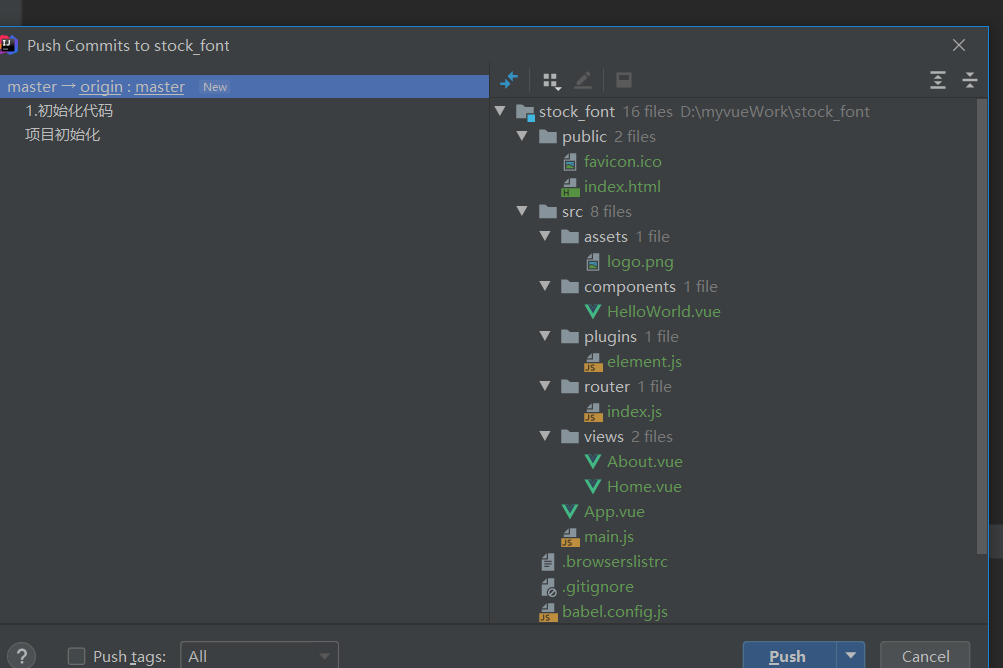Click the master target branch link
The height and width of the screenshot is (668, 1003).
click(x=160, y=86)
